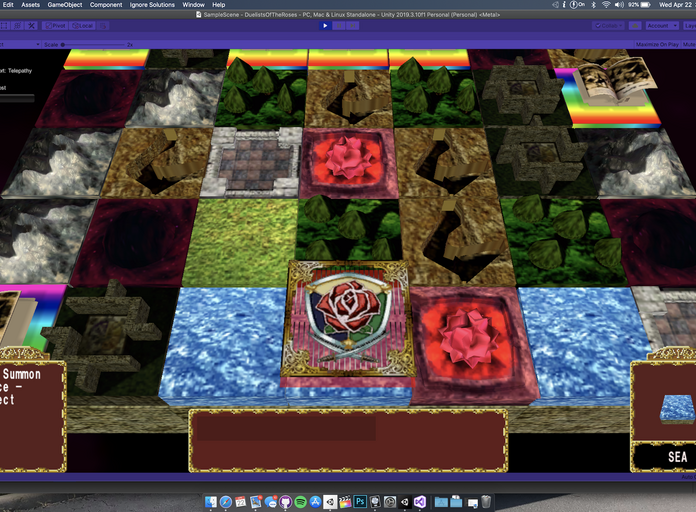The image size is (696, 512).
Task: Select the Rect transform tool in Unity toolbar
Action: [4, 26]
